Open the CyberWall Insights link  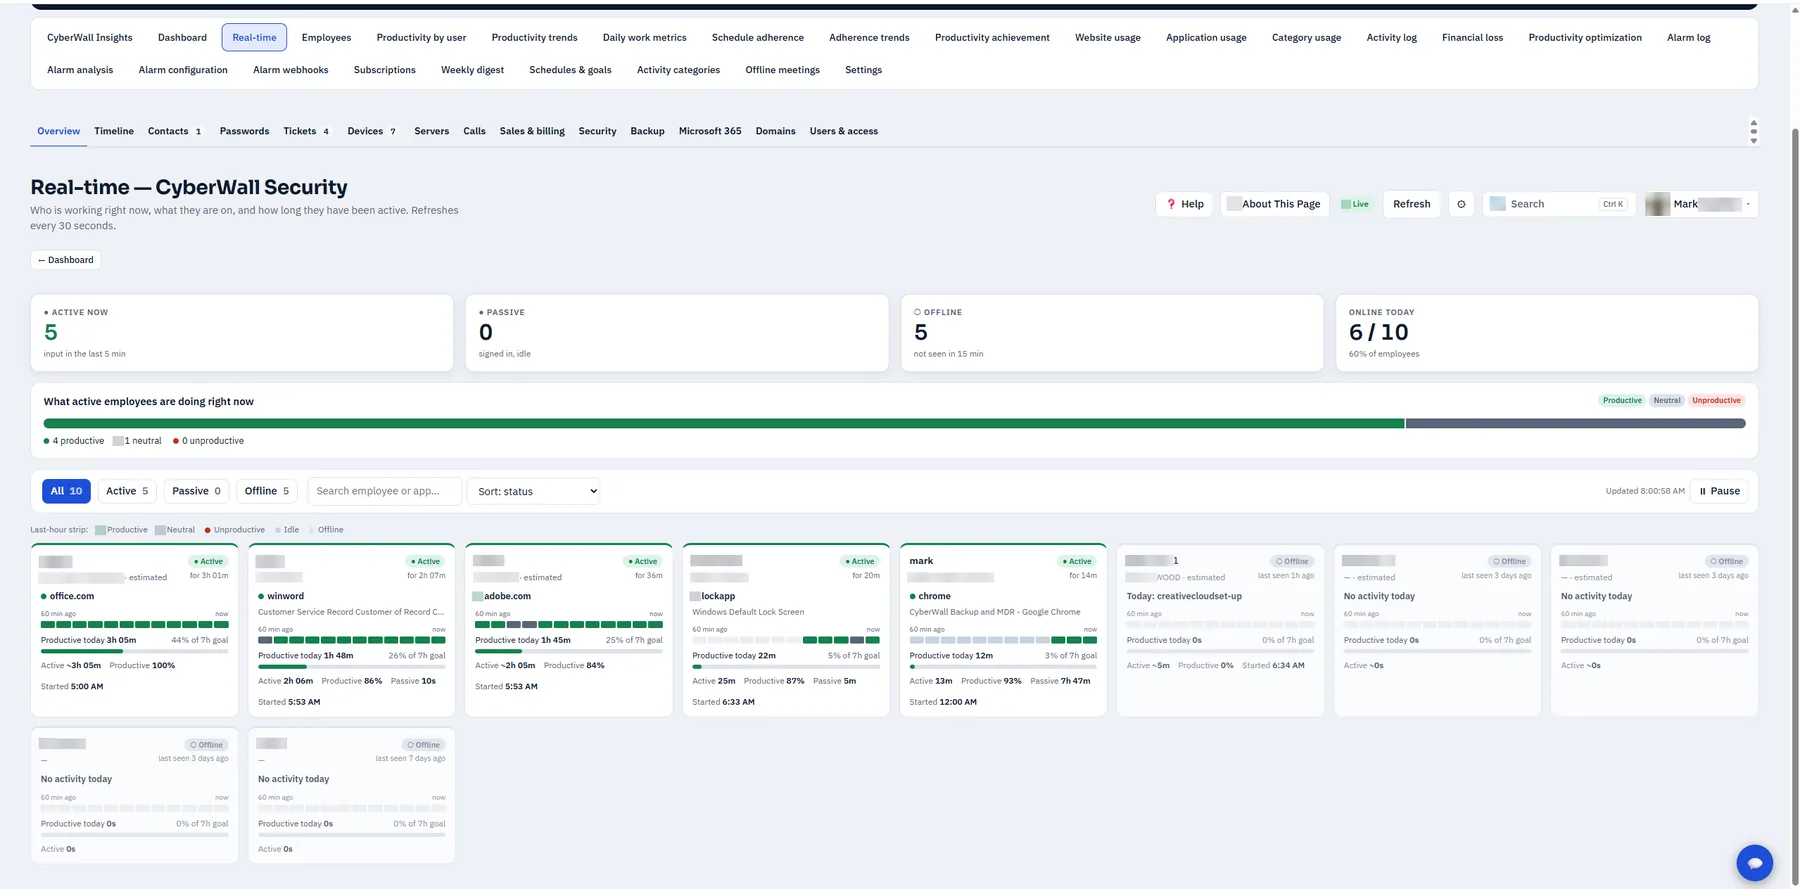(89, 38)
